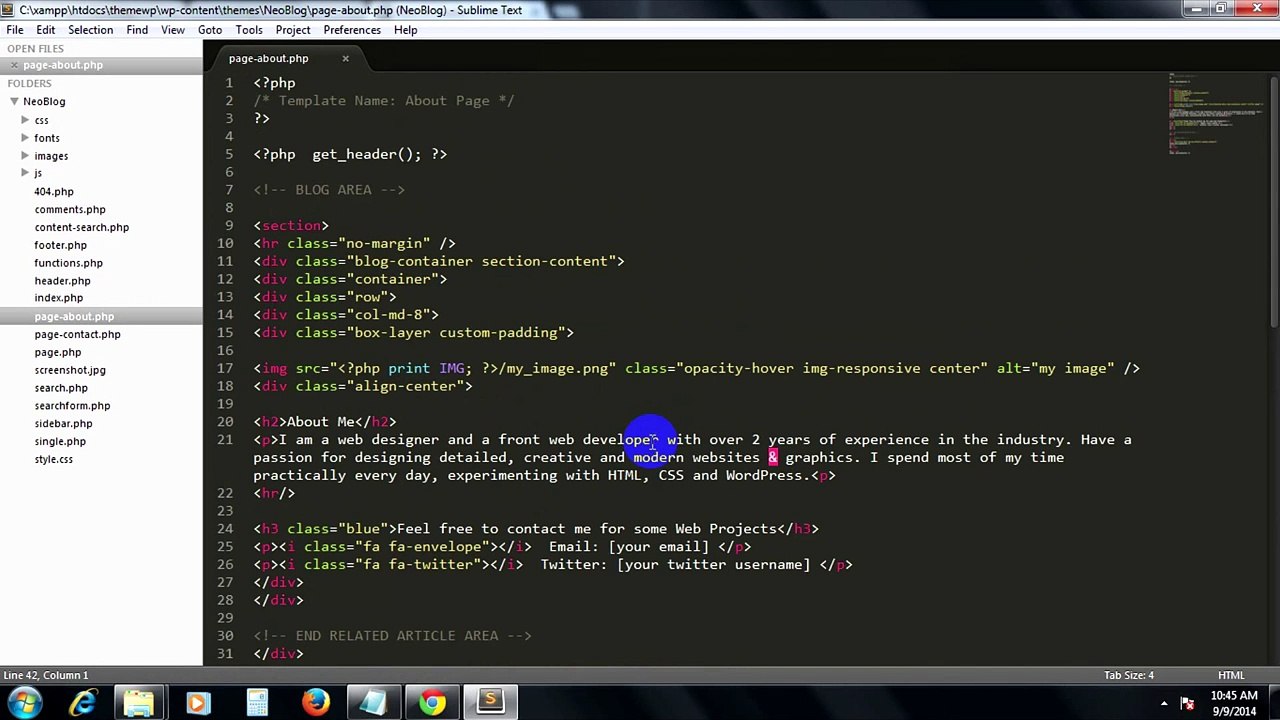This screenshot has width=1280, height=720.
Task: Open the File menu
Action: (15, 30)
